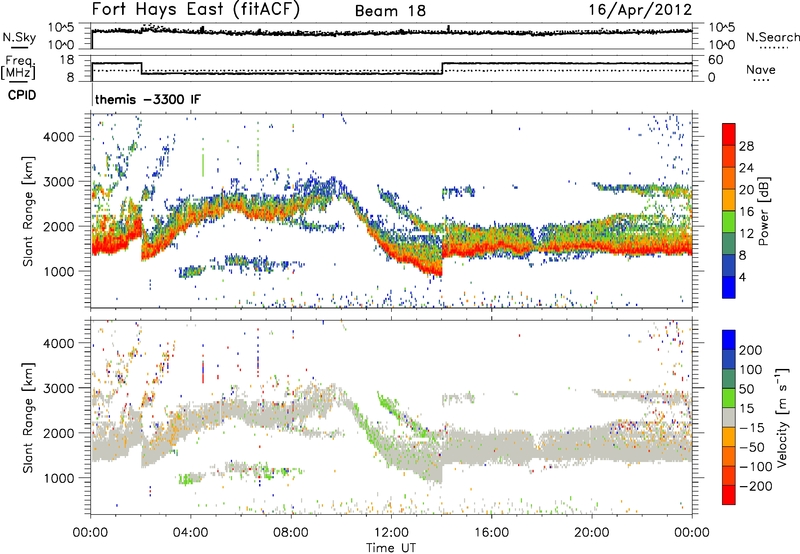800x554 pixels.
Task: Click the 'Time UT' axis title
Action: 391,548
